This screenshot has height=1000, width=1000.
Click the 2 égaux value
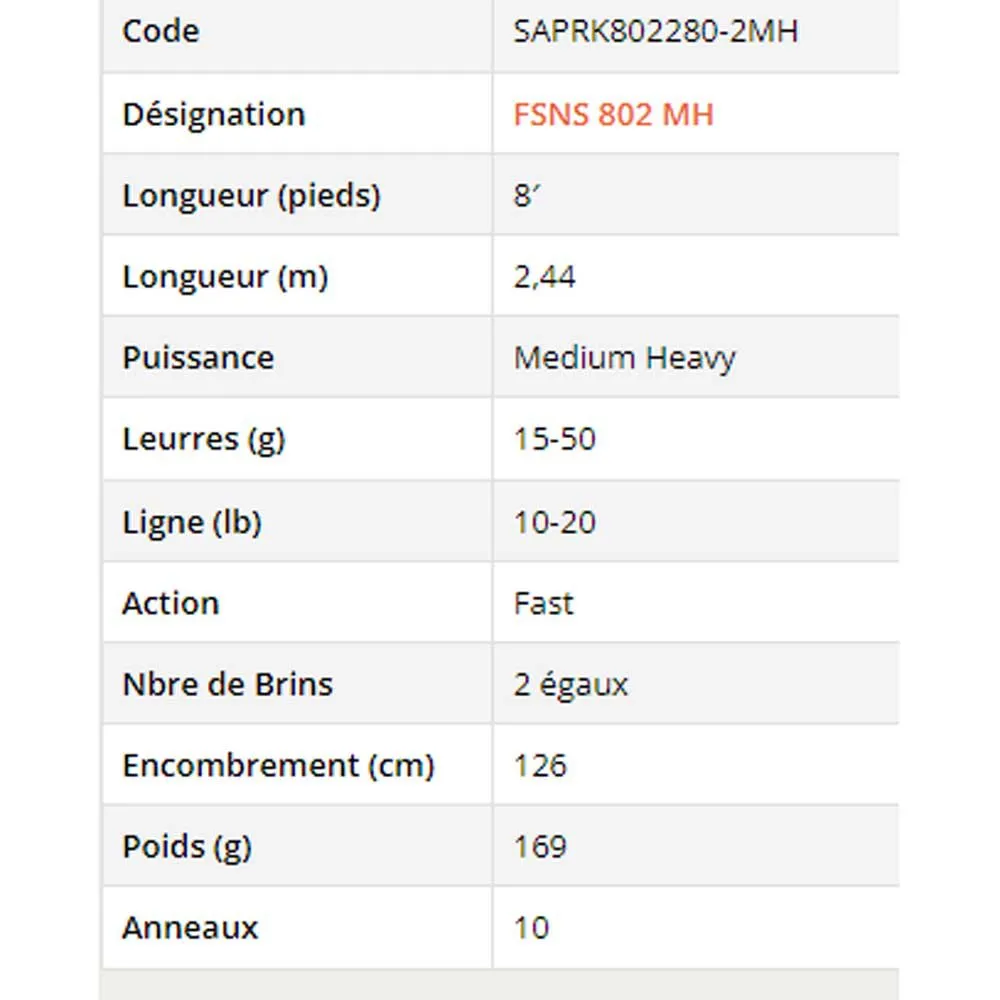coord(571,684)
